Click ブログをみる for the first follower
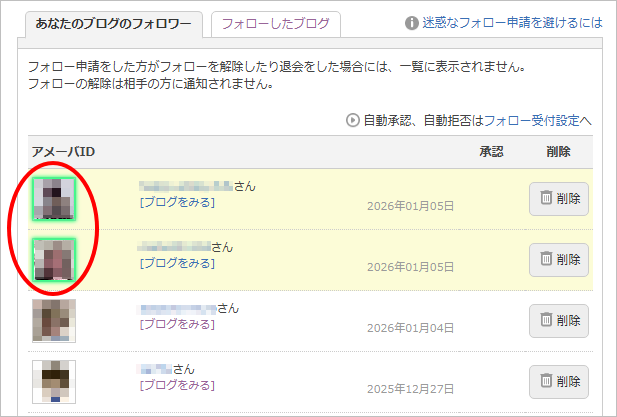617x417 pixels. tap(177, 202)
